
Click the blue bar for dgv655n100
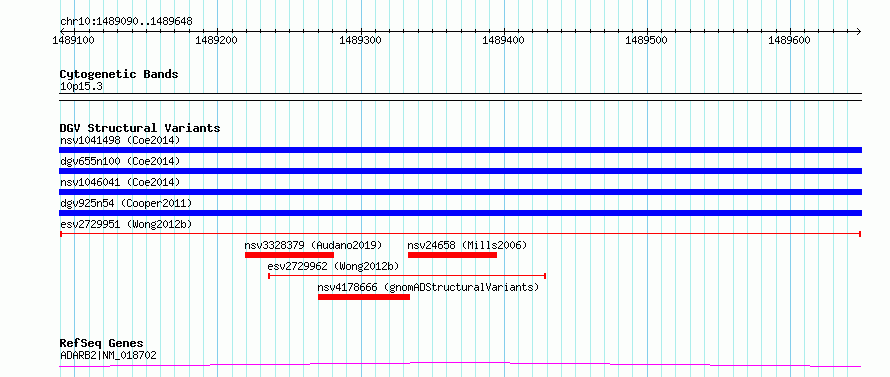[460, 171]
